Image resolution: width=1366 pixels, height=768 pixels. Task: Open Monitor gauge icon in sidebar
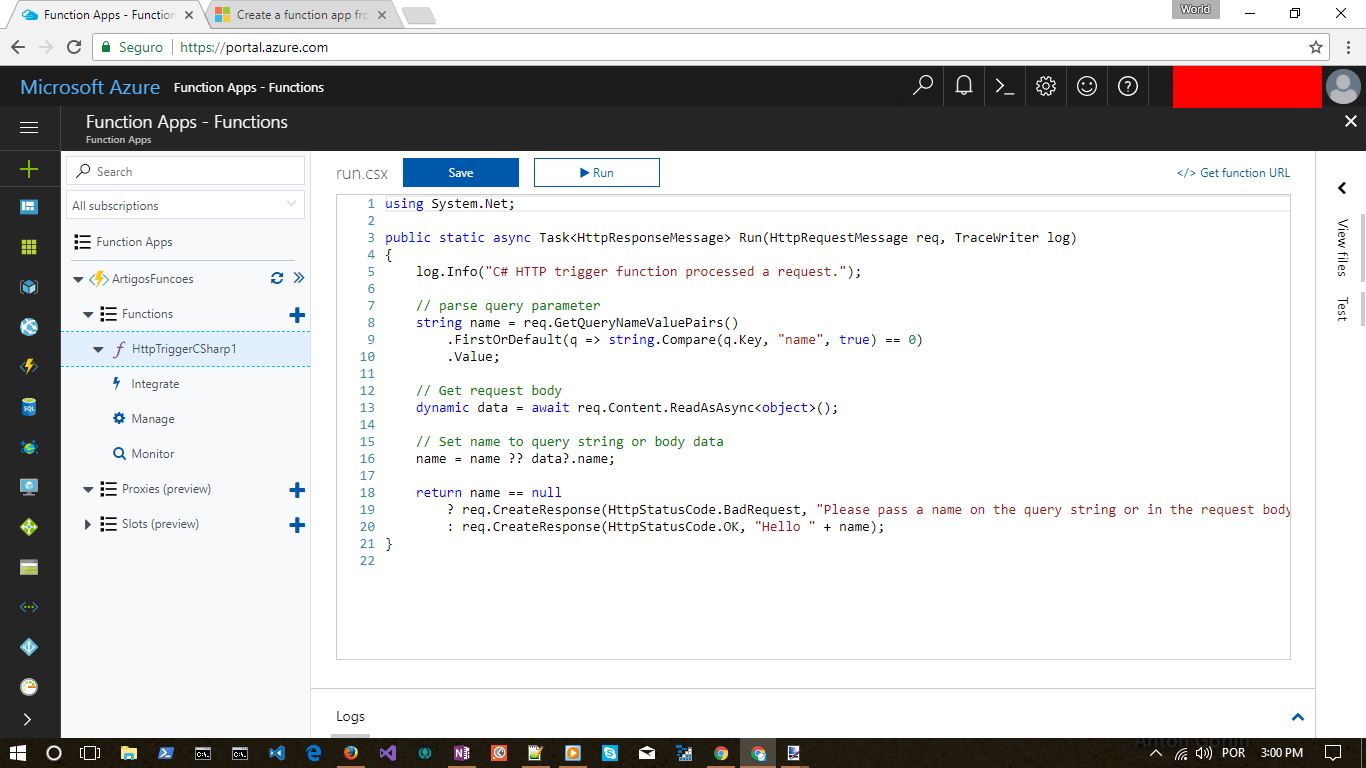(x=29, y=687)
